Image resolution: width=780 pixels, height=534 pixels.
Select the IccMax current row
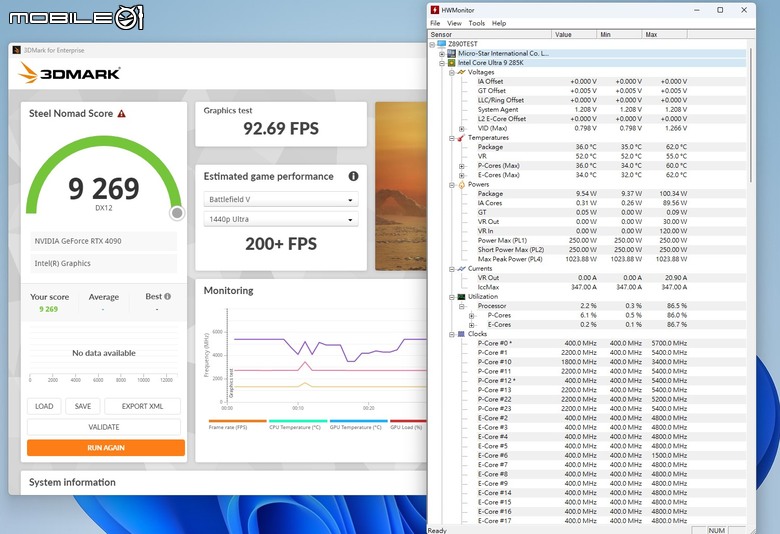coord(587,287)
